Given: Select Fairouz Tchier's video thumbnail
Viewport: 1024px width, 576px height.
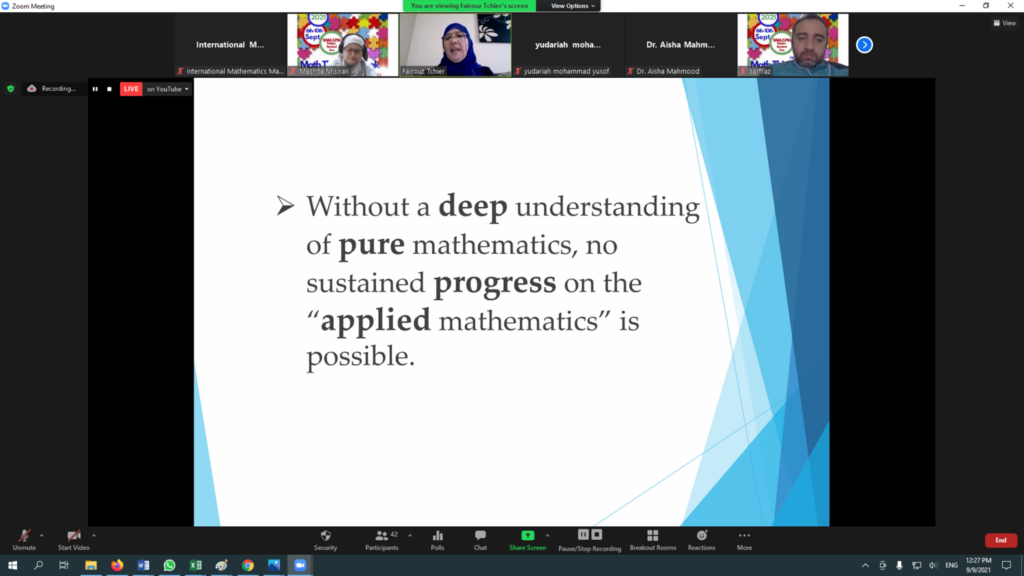Looking at the screenshot, I should pos(455,45).
